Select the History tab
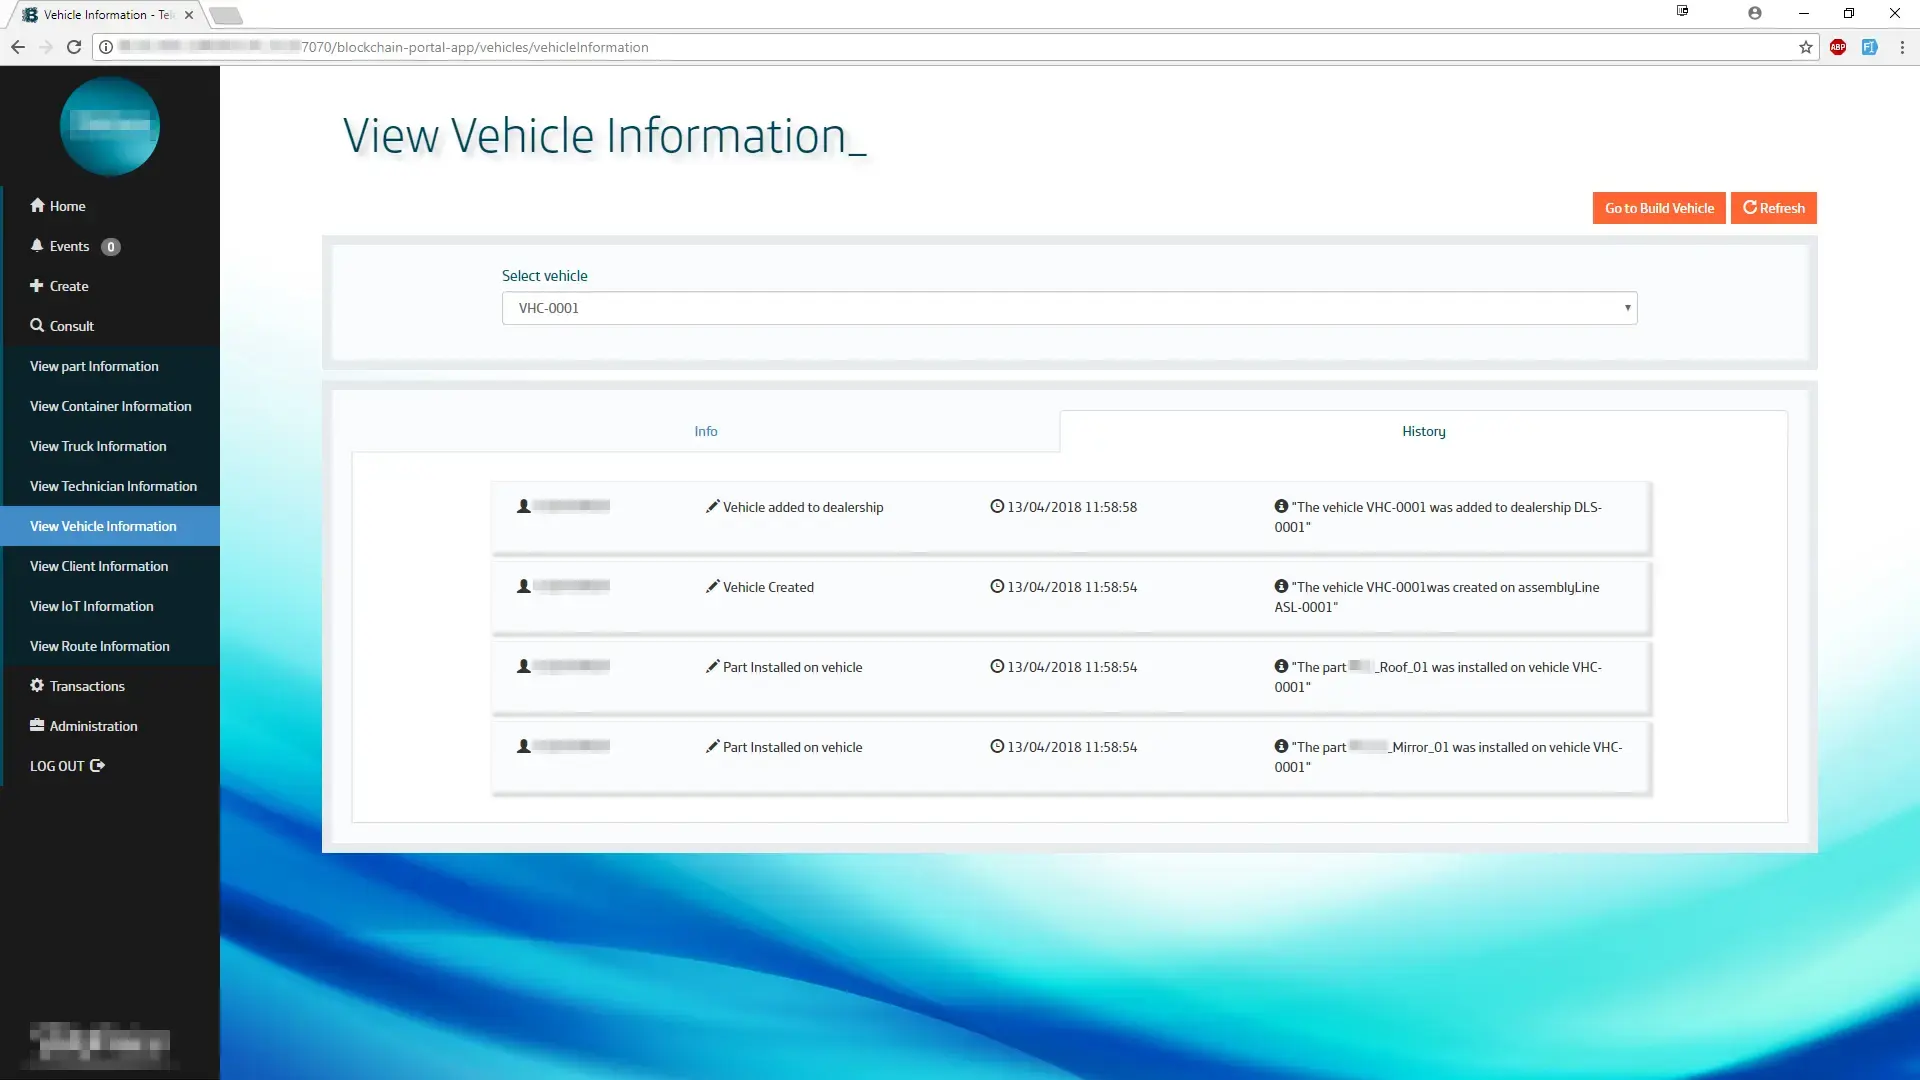The image size is (1920, 1080). click(1423, 431)
